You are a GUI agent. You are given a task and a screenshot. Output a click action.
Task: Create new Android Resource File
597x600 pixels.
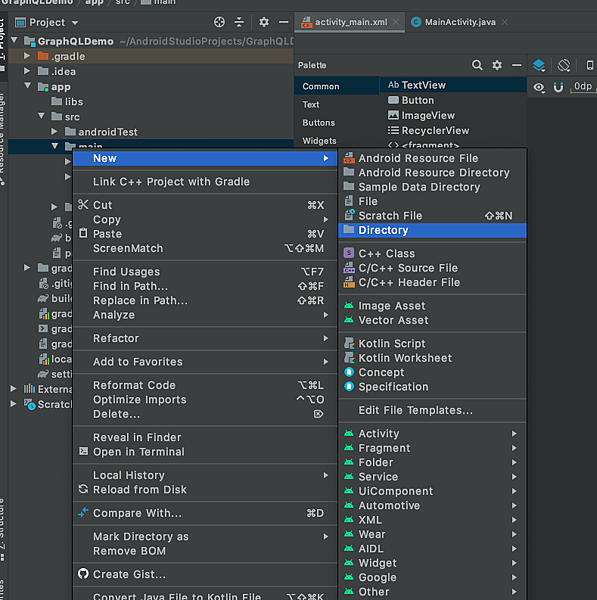click(x=432, y=158)
